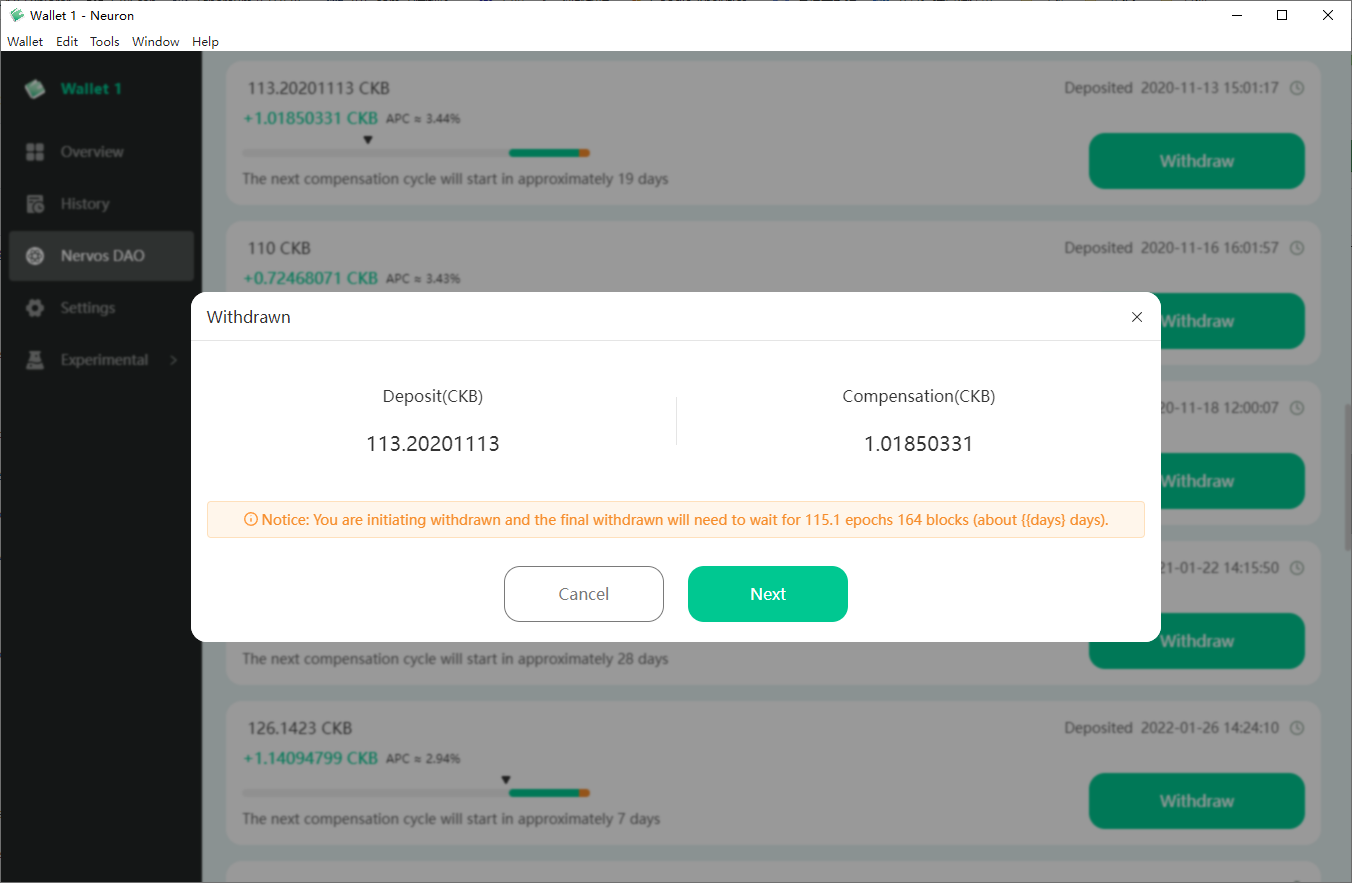Click the Settings gear icon in sidebar
This screenshot has width=1352, height=883.
pos(35,308)
